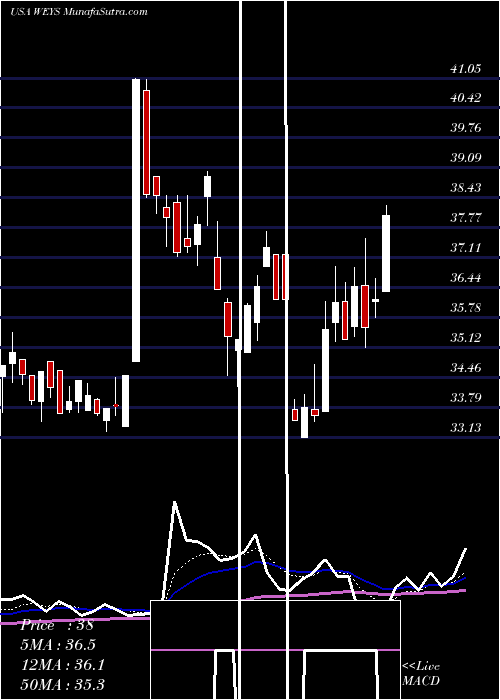Select the 39.76 price axis label
Image resolution: width=500 pixels, height=700 pixels.
click(x=465, y=128)
